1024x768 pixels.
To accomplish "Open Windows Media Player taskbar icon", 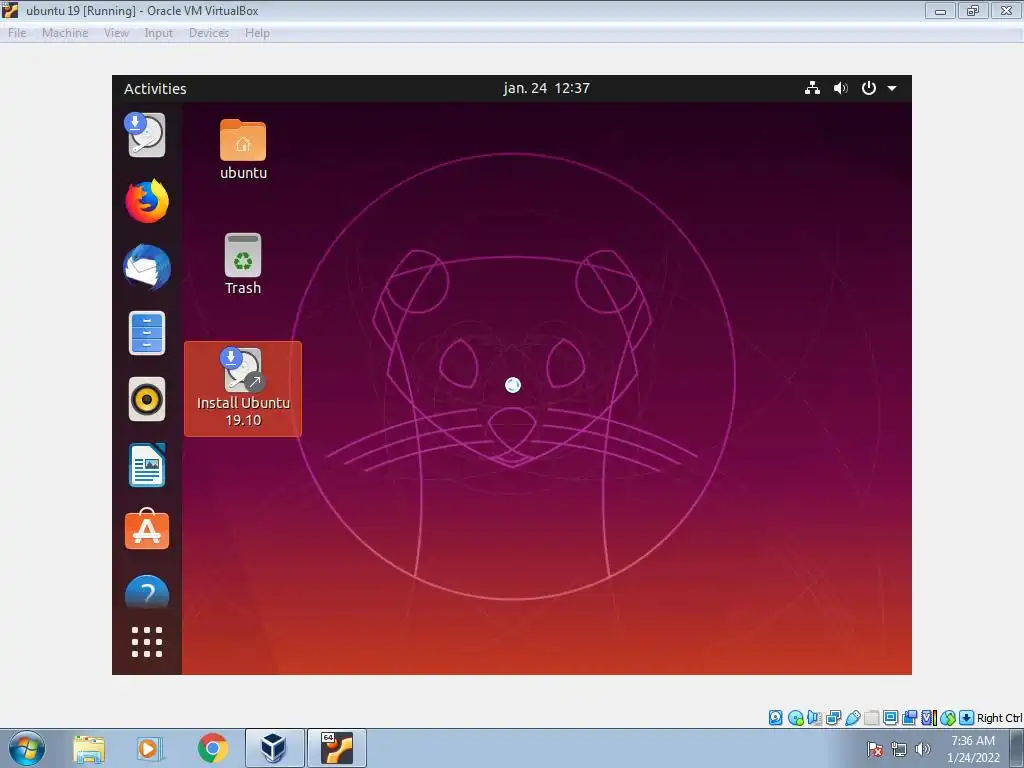I will coord(150,748).
